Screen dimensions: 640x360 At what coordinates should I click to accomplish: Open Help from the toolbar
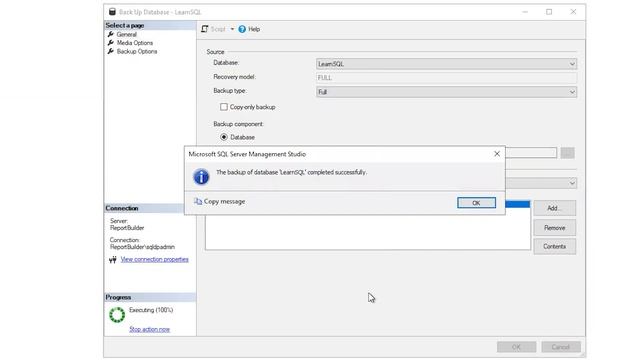[249, 29]
